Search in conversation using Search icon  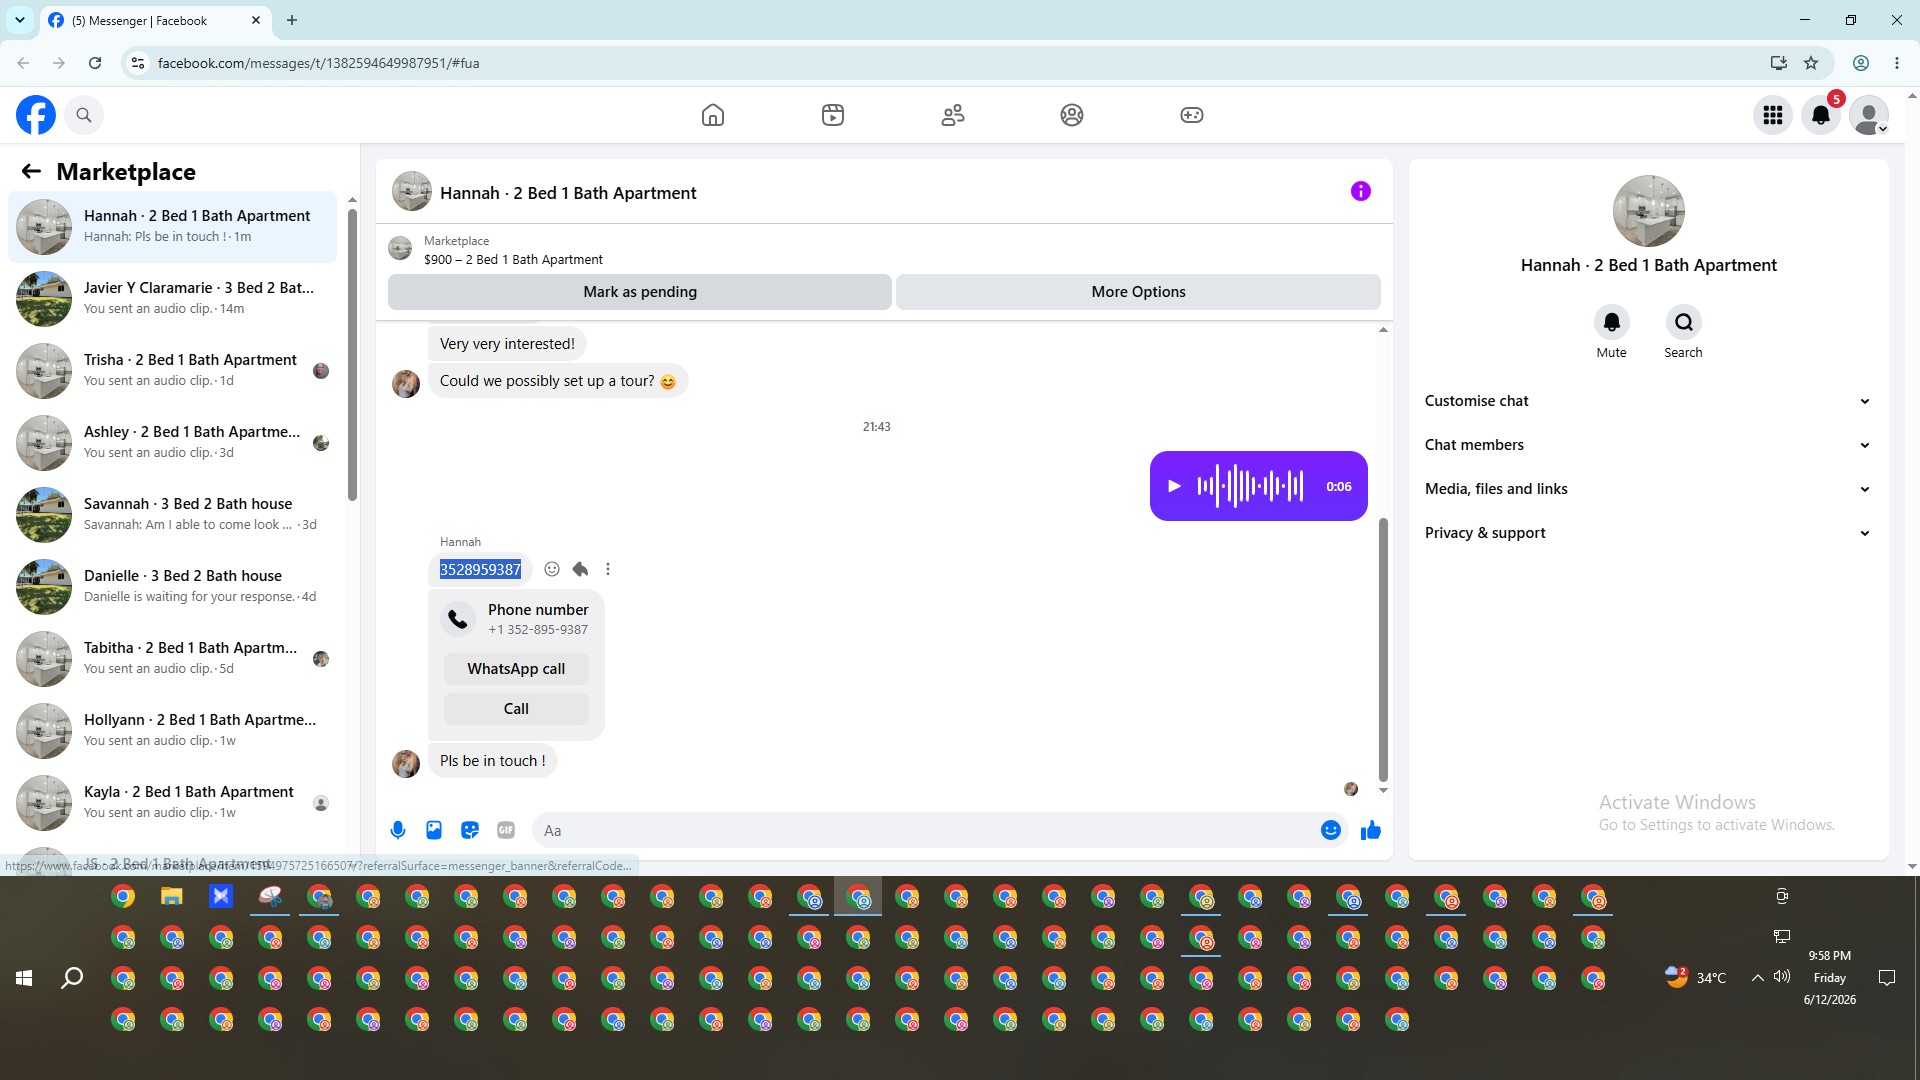(1684, 322)
